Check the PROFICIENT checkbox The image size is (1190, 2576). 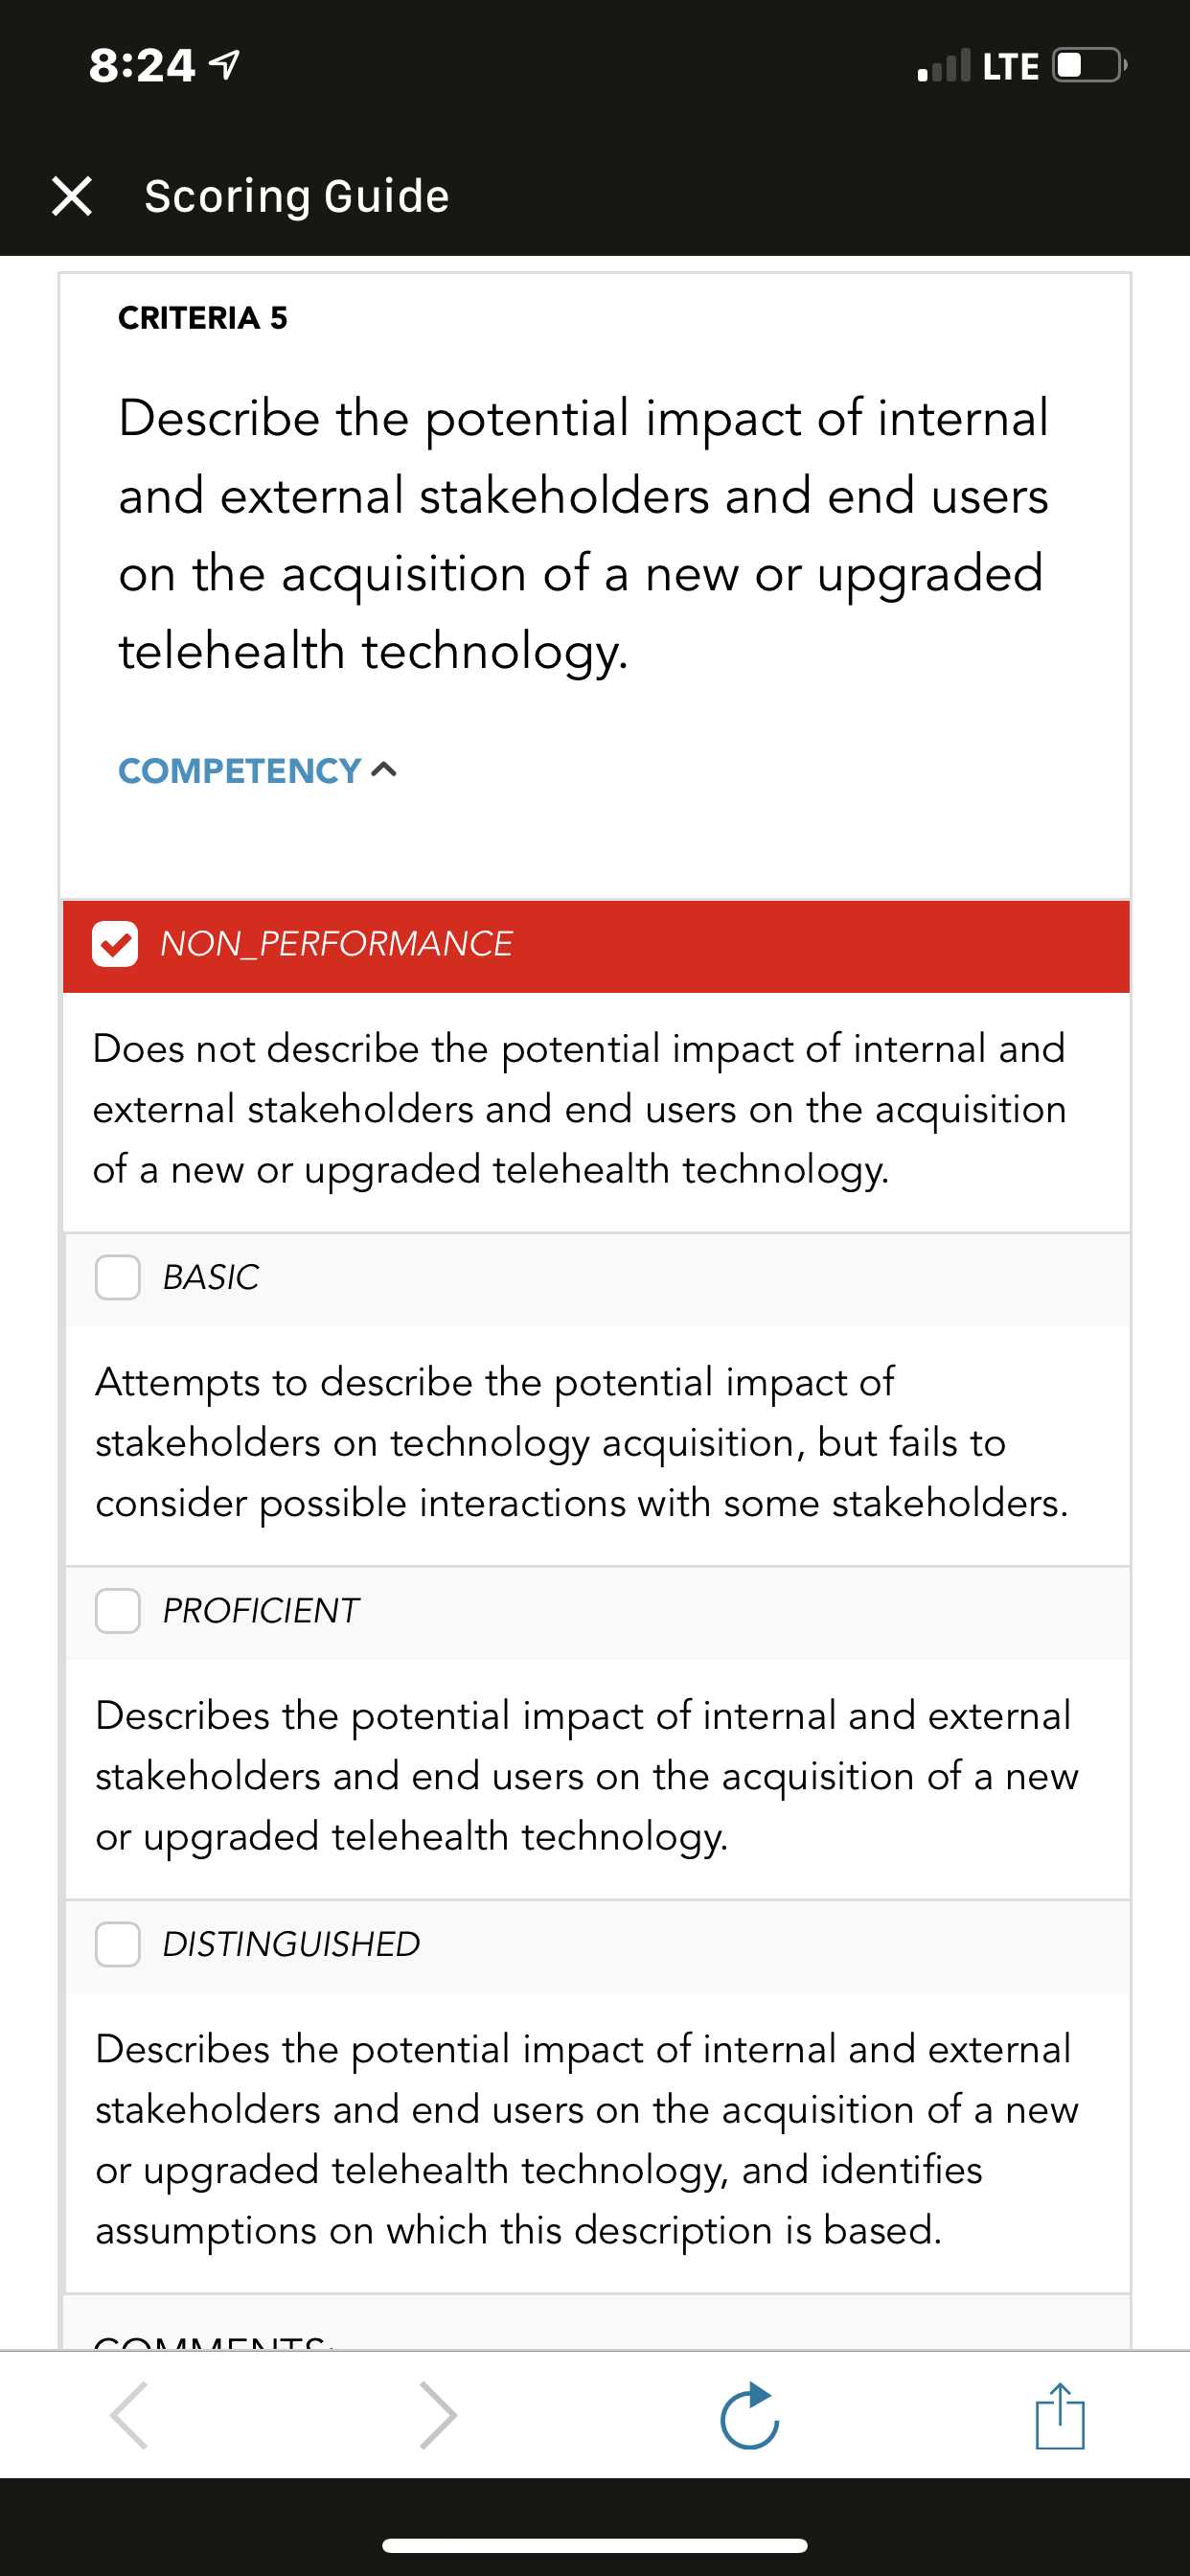118,1610
